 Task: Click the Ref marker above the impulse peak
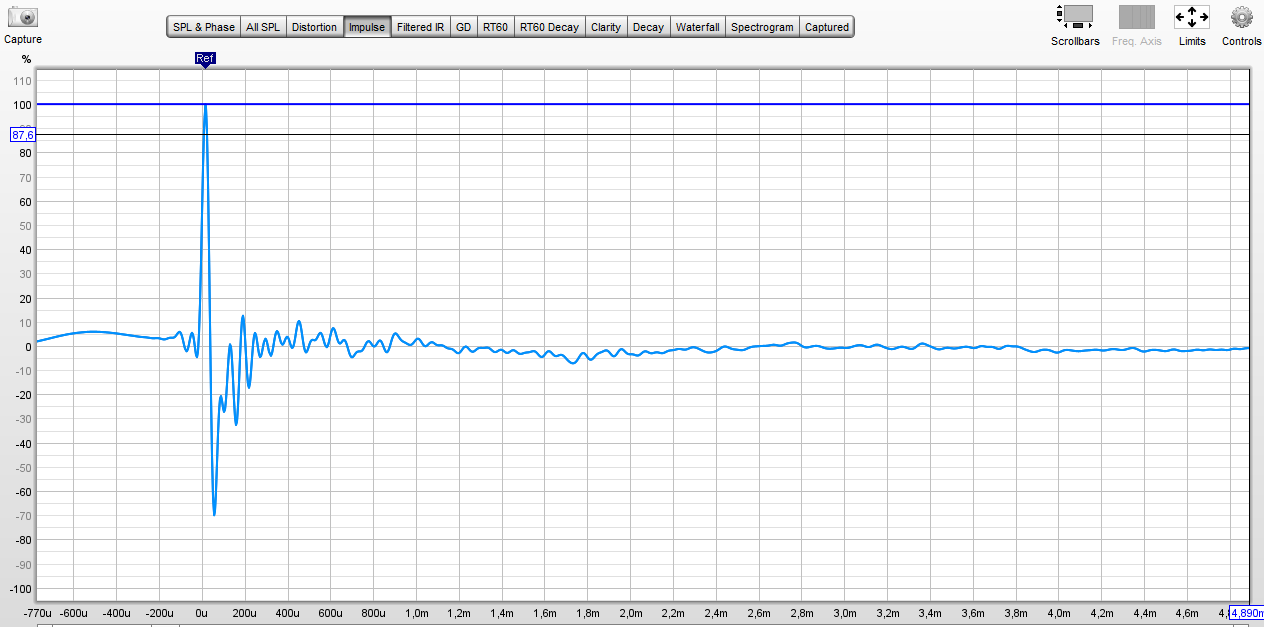(204, 59)
